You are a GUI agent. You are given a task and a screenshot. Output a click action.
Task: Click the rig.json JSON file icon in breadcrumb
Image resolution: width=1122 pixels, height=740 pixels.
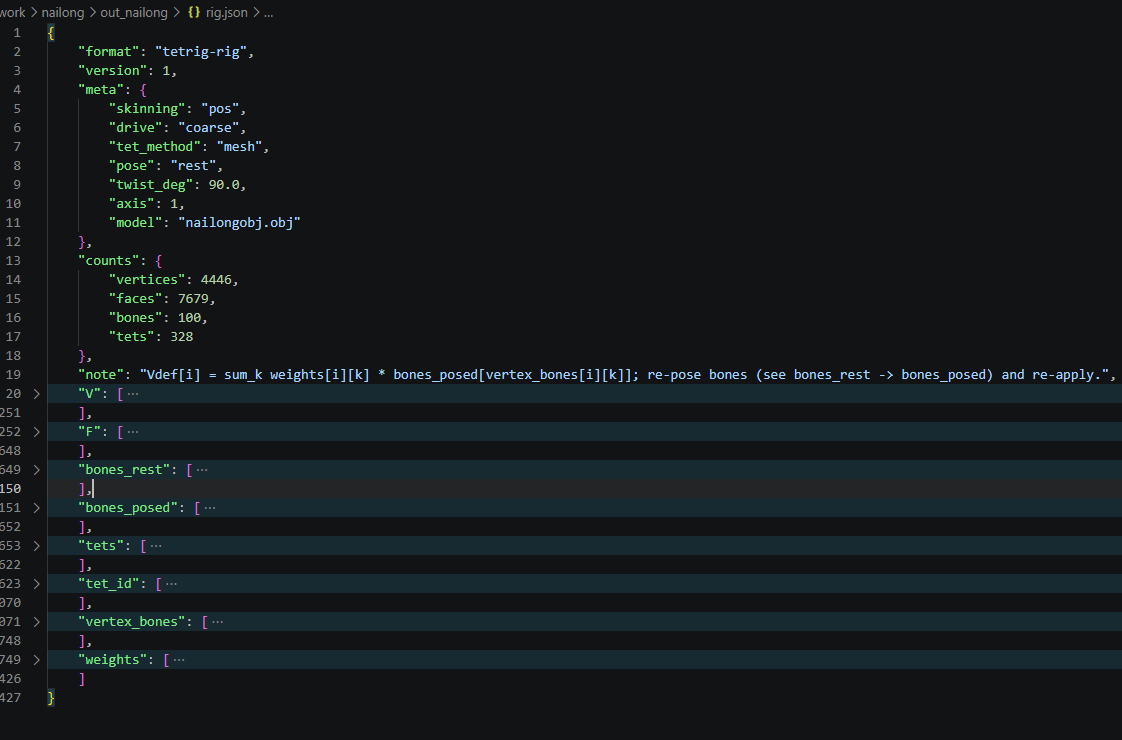194,12
